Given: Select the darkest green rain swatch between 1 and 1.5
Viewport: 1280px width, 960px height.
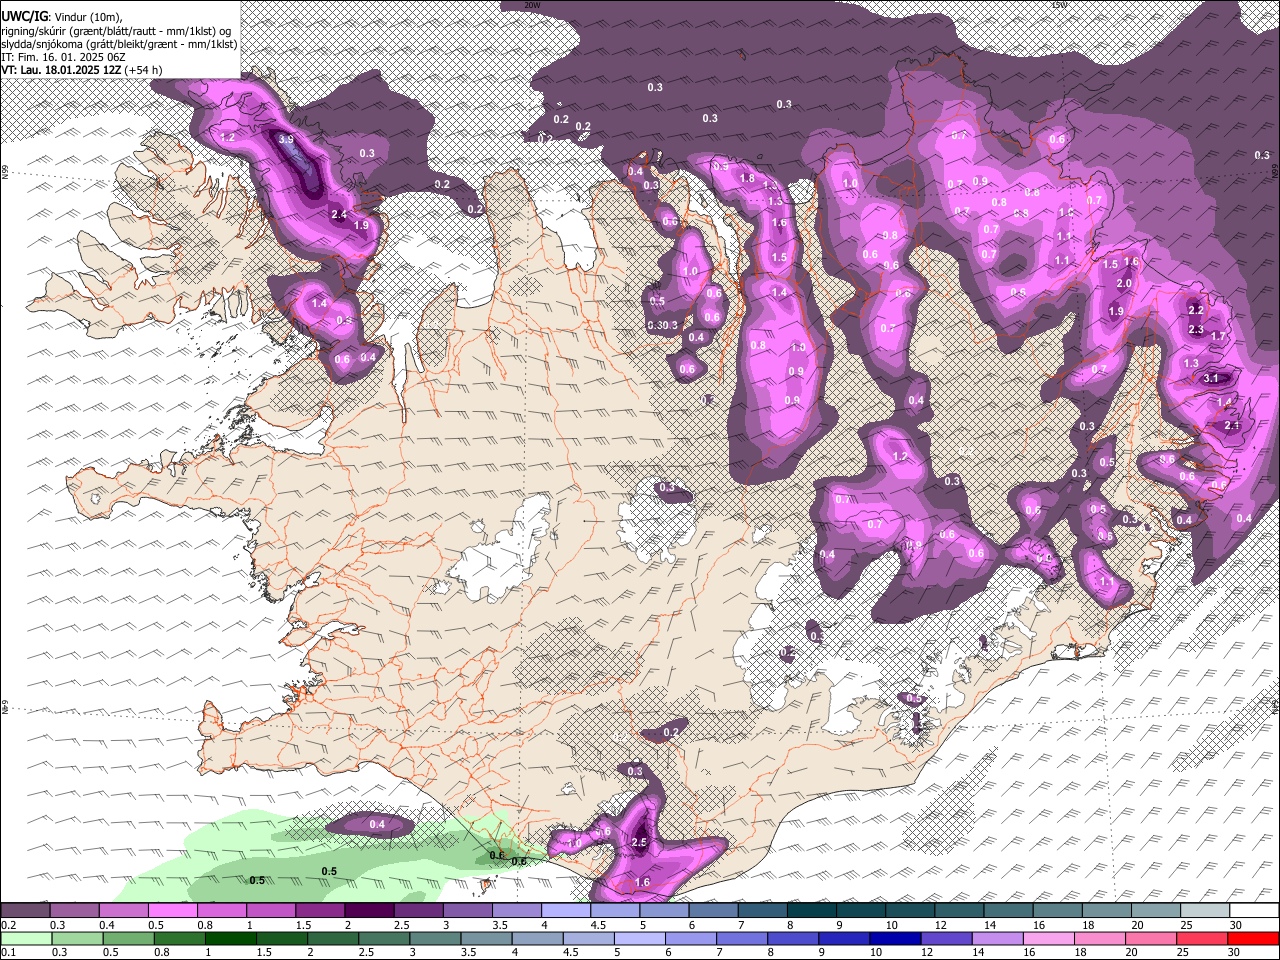Looking at the screenshot, I should [x=230, y=938].
